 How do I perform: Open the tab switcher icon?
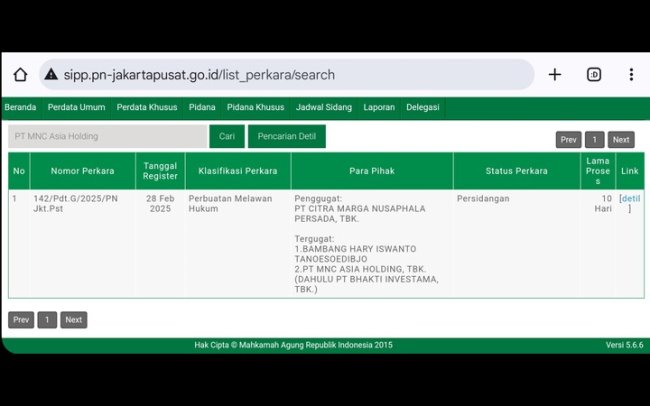pos(594,75)
